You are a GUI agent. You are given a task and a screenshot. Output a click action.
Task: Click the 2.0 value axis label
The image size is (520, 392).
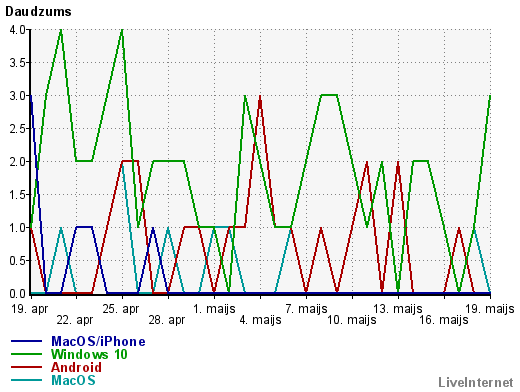pyautogui.click(x=18, y=162)
